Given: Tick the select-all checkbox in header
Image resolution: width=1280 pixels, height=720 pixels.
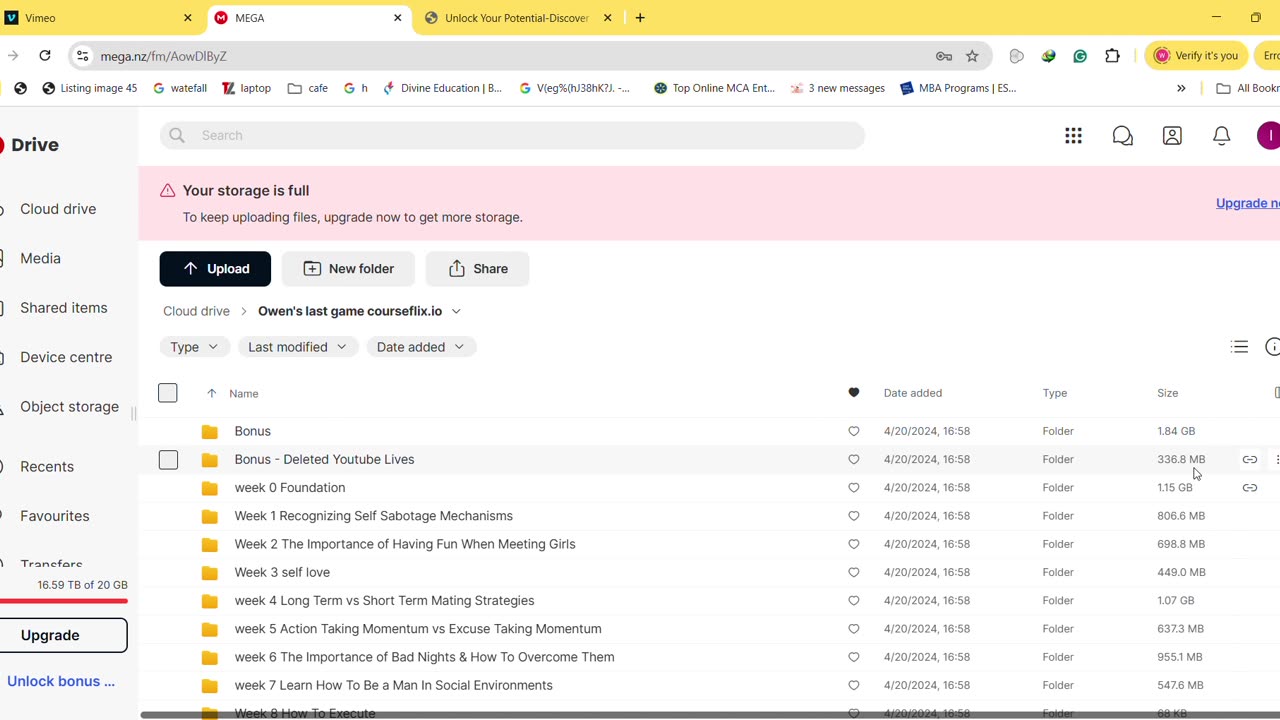Looking at the screenshot, I should tap(168, 393).
